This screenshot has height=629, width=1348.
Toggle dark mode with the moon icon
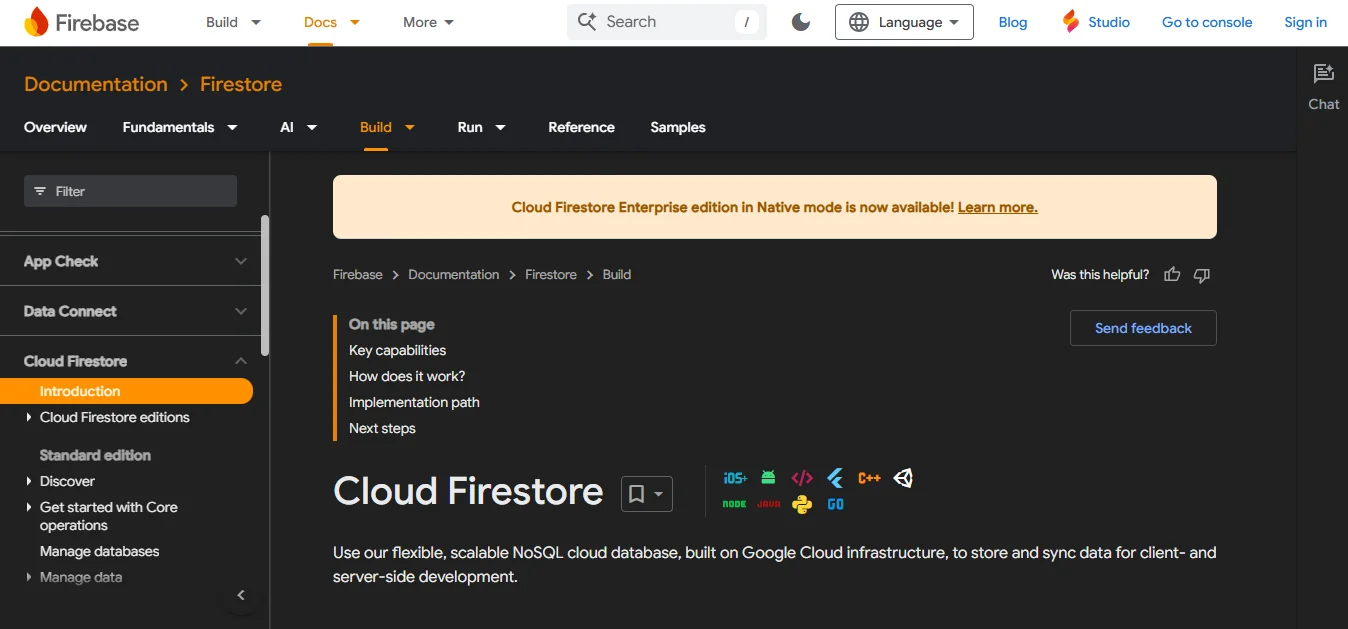[x=800, y=21]
